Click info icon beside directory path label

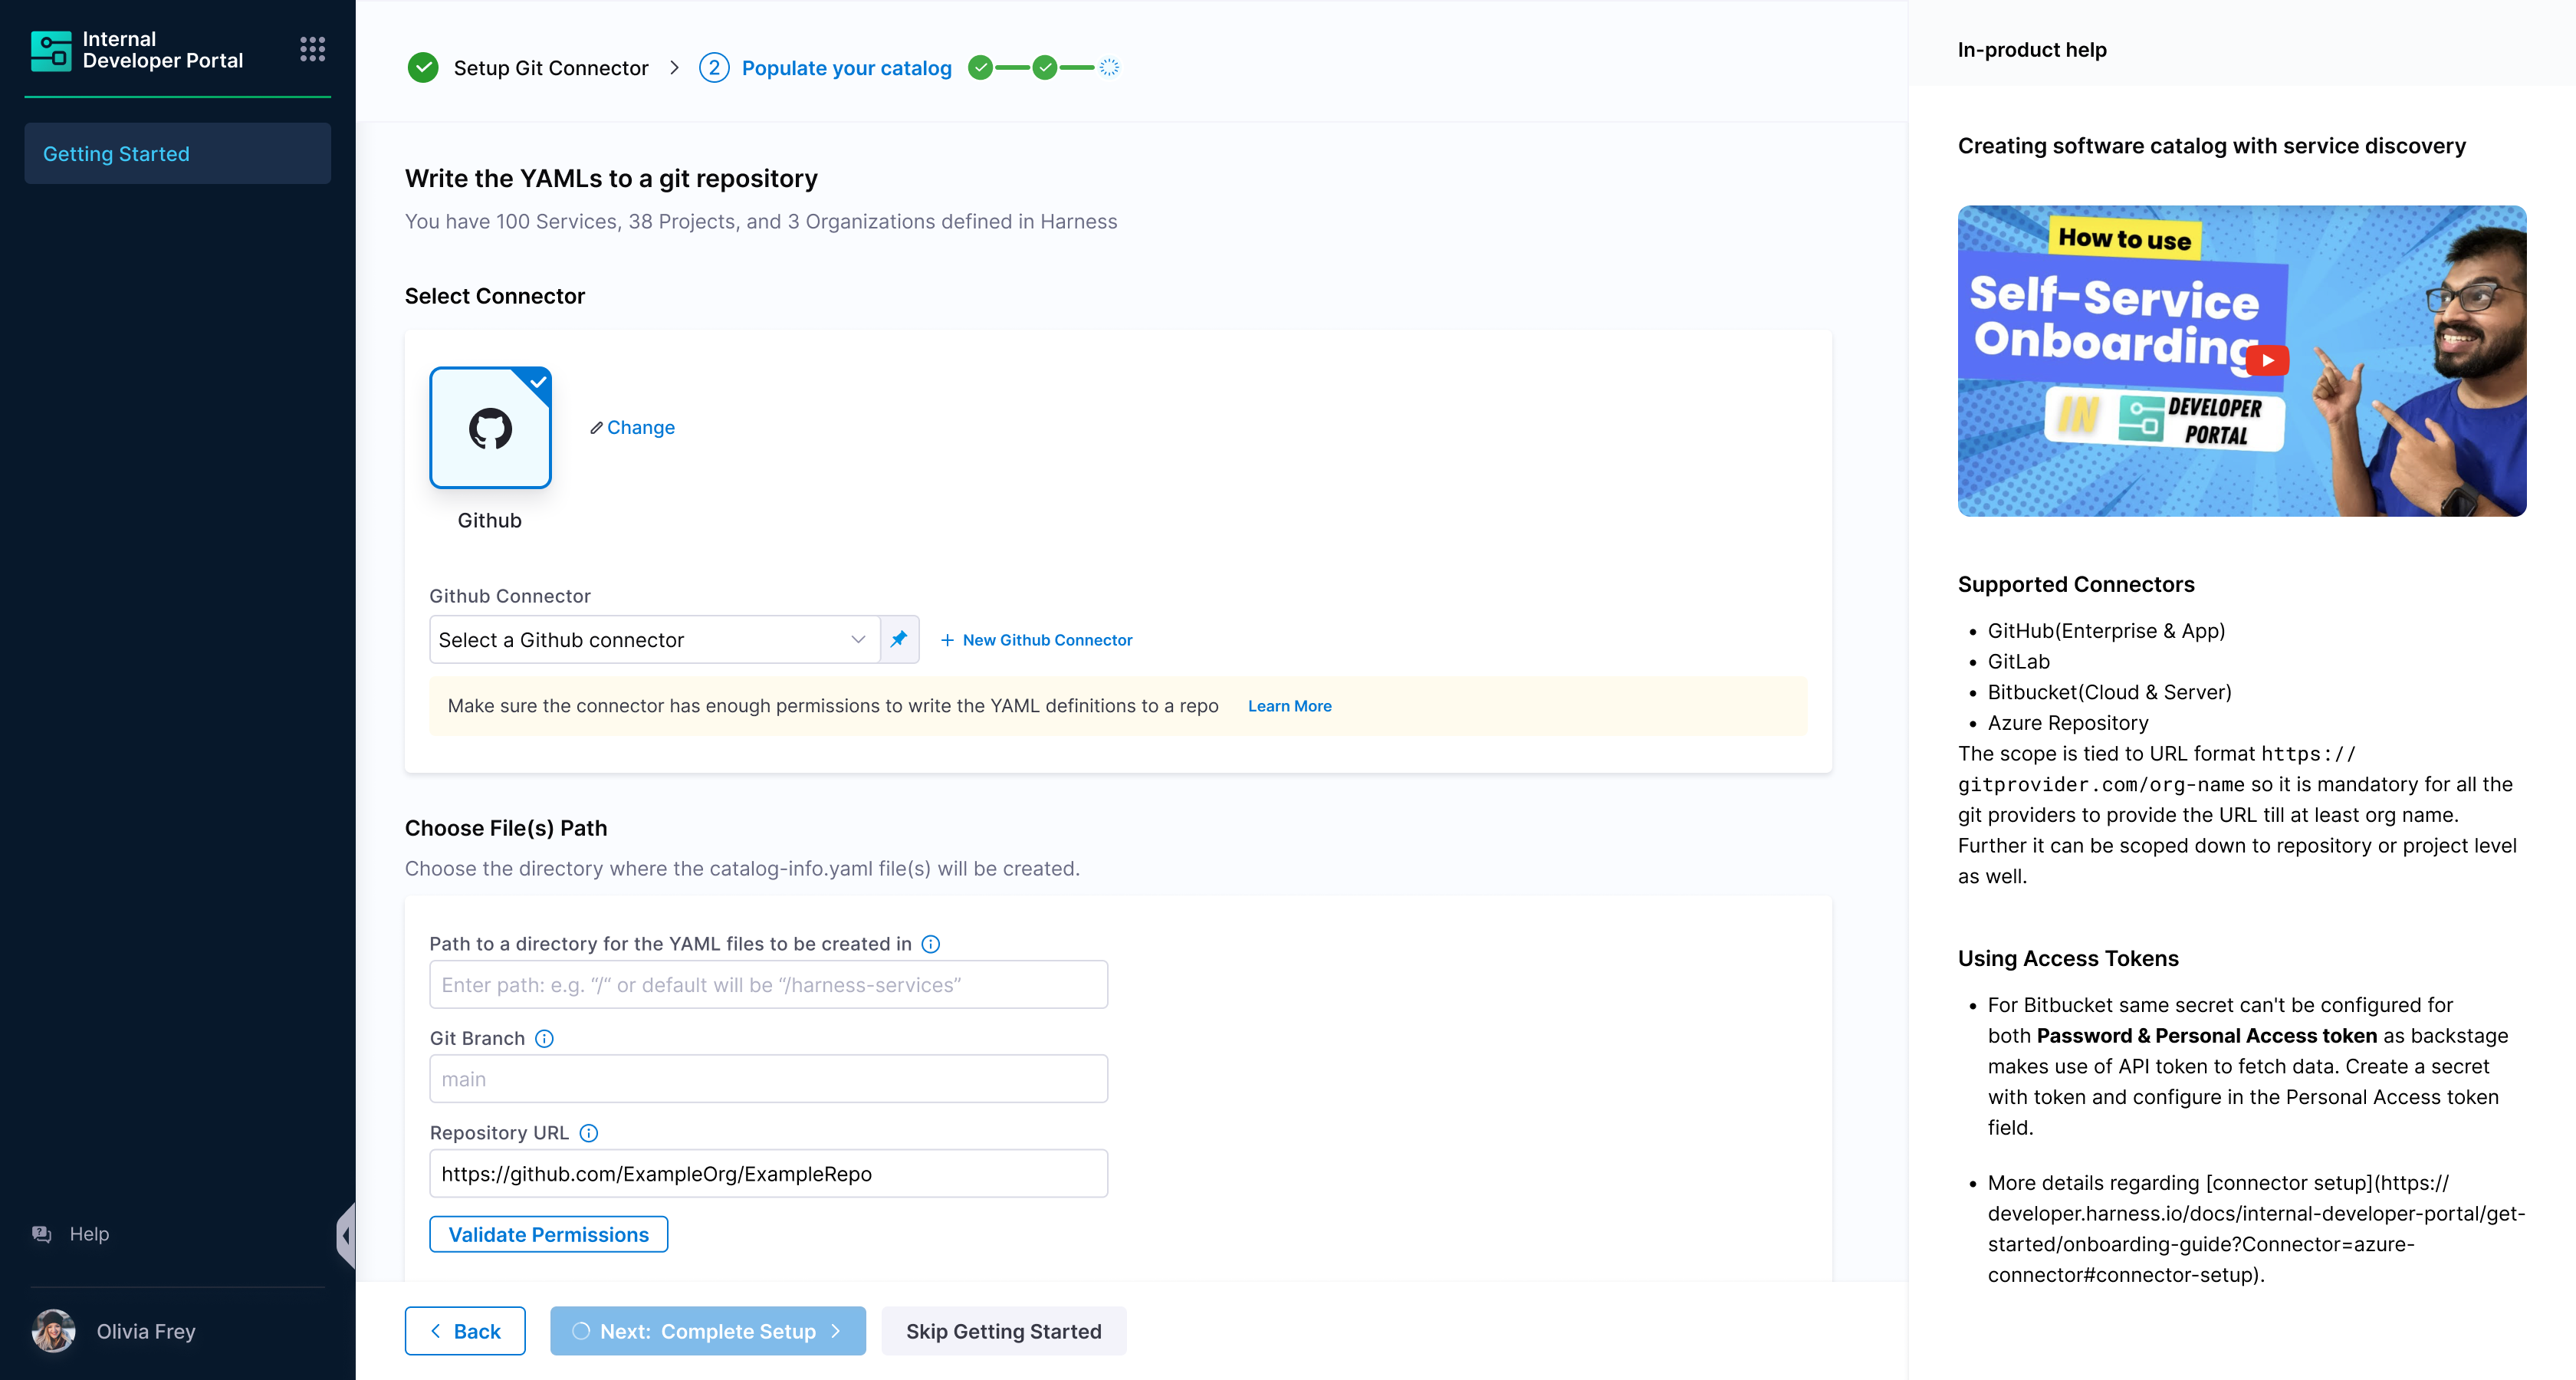click(x=930, y=943)
